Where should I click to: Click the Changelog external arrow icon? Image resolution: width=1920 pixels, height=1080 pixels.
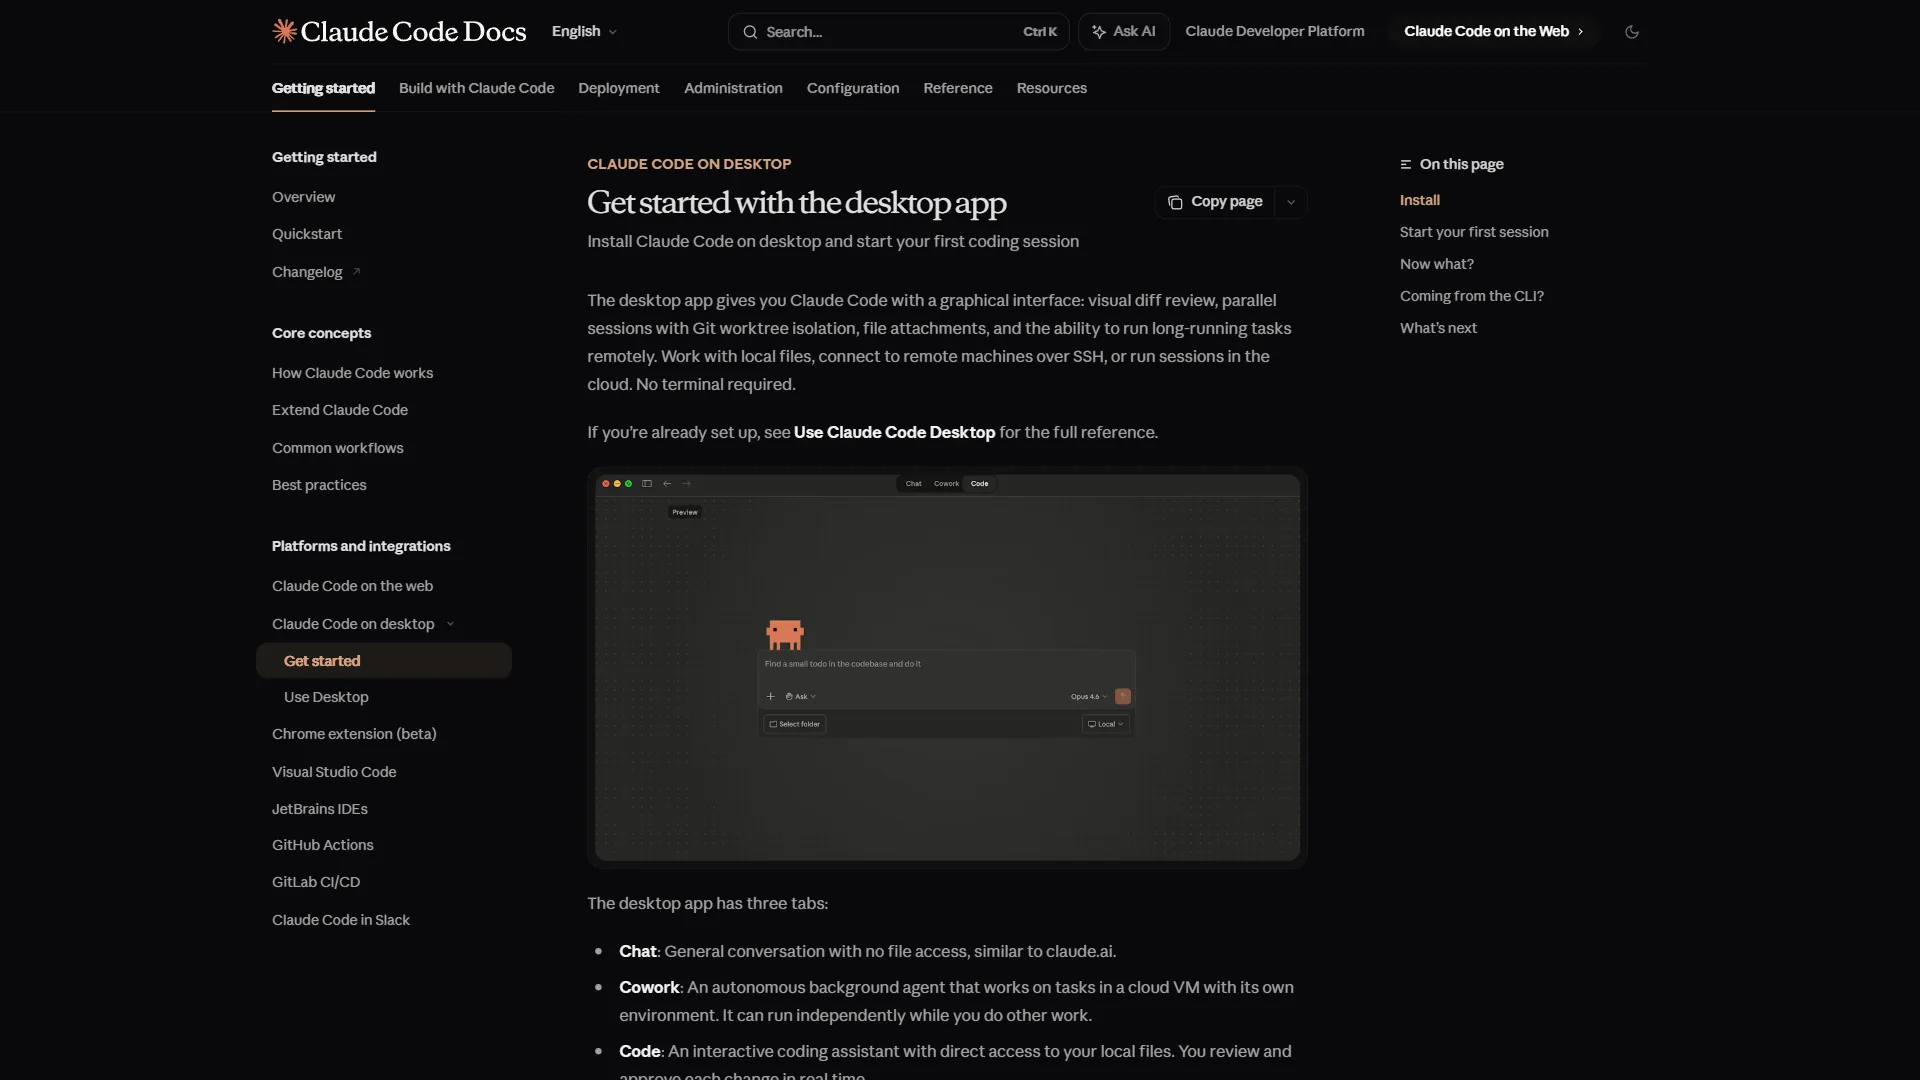356,271
